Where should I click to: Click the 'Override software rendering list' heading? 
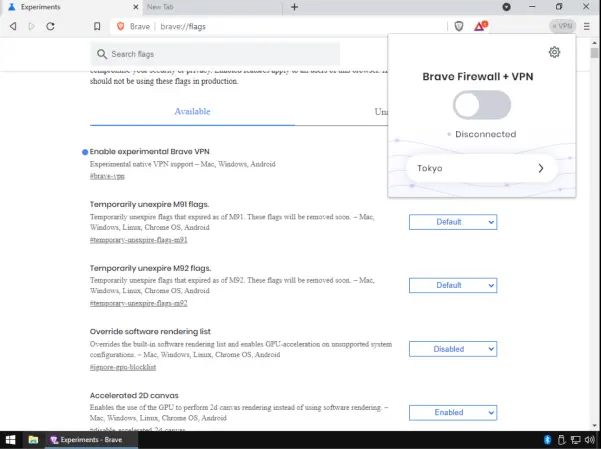click(x=150, y=331)
